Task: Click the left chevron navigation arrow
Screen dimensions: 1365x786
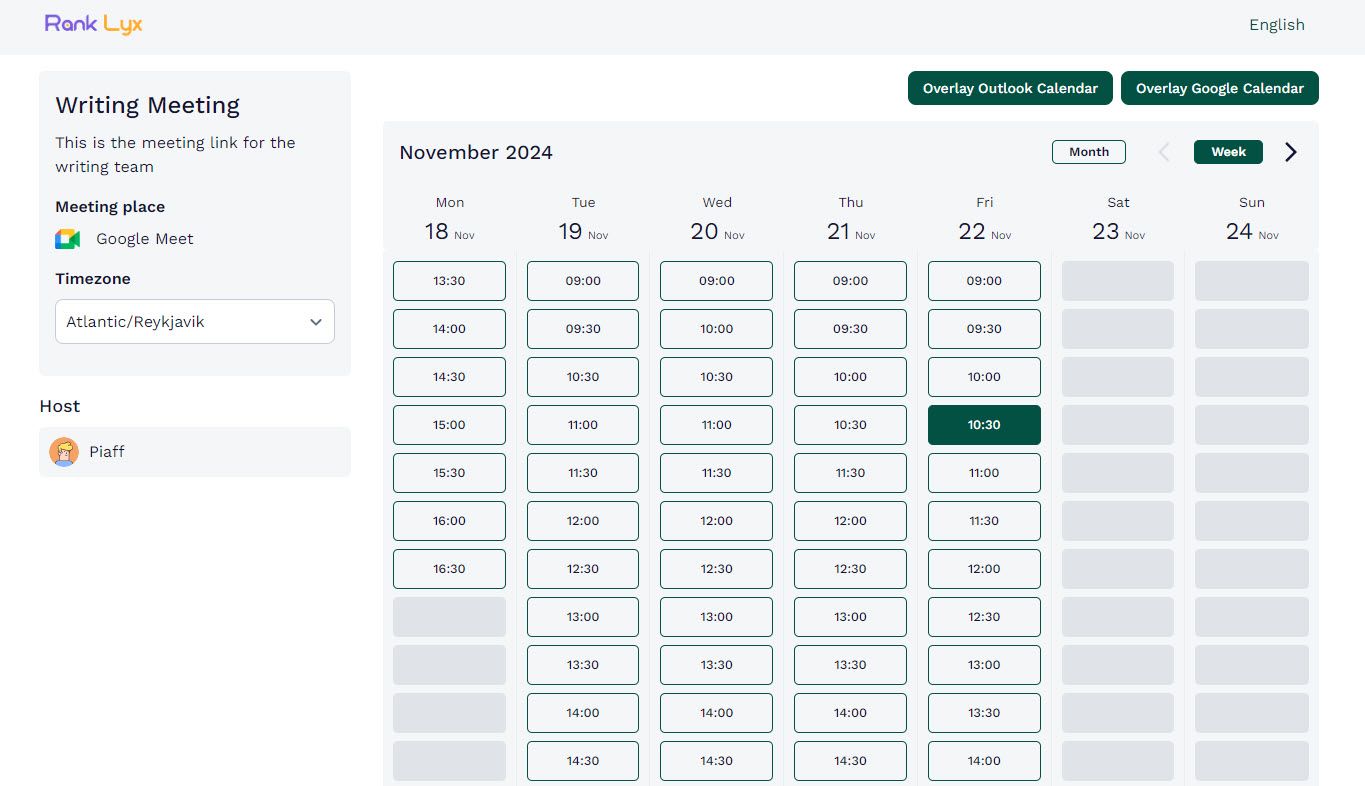Action: pyautogui.click(x=1163, y=151)
